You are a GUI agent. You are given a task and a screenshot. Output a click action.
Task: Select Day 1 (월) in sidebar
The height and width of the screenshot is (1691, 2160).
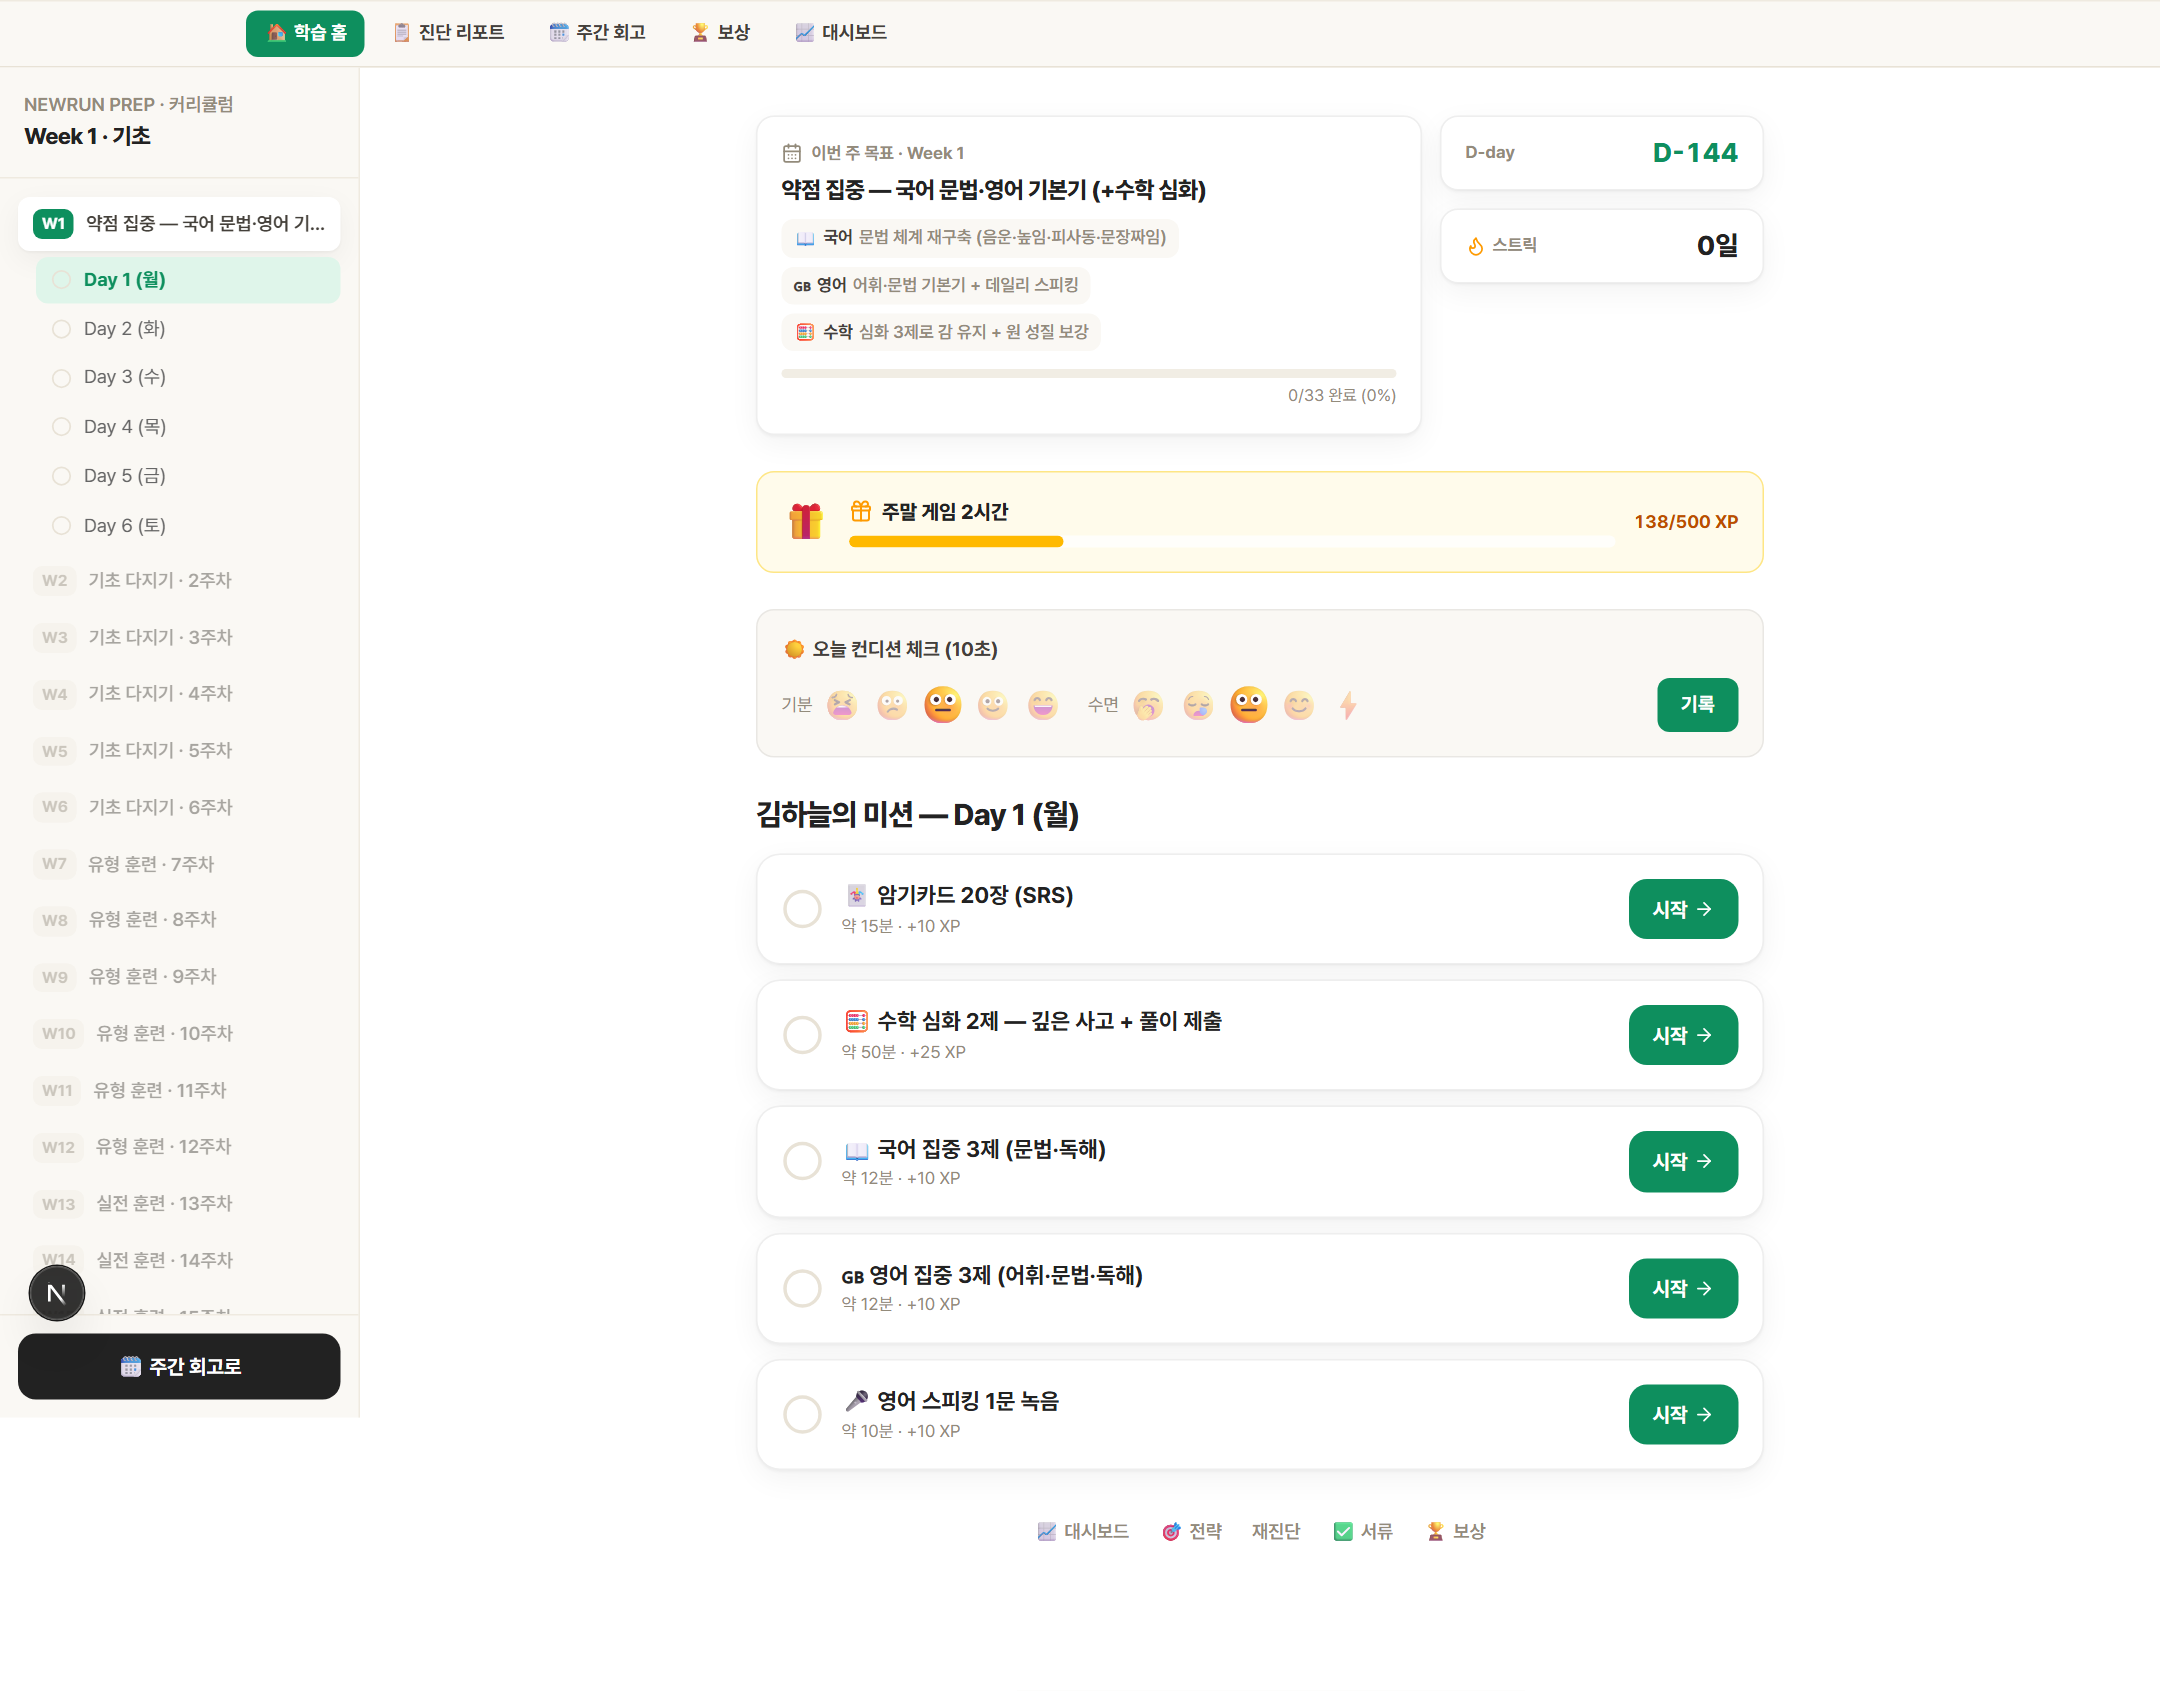pos(188,280)
